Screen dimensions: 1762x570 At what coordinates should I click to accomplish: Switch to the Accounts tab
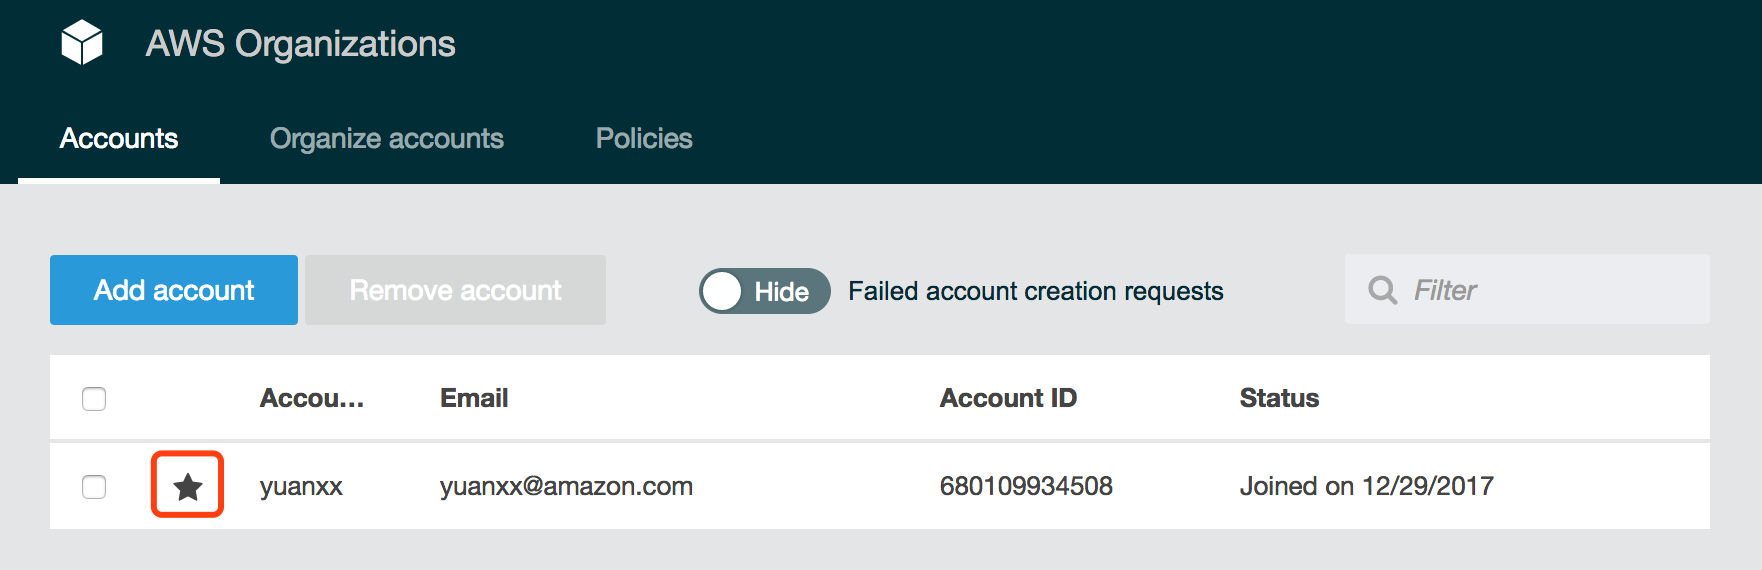[x=119, y=139]
